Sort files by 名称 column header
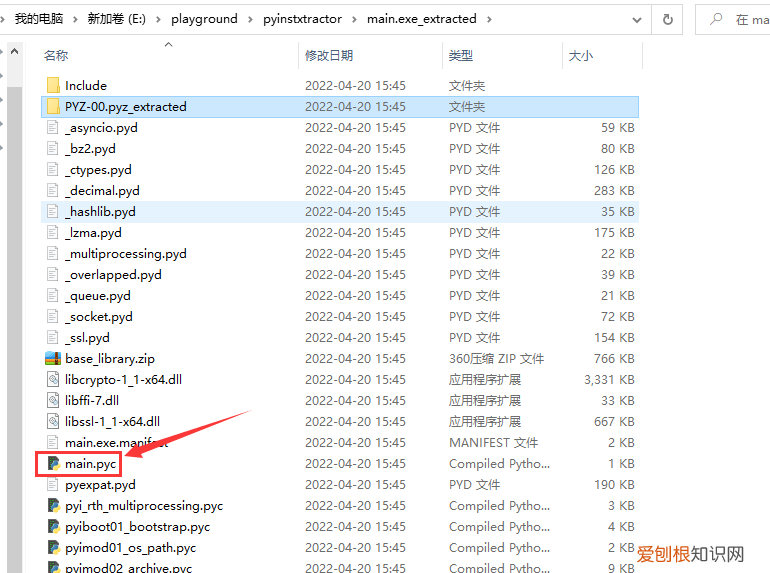Viewport: 770px width, 573px height. click(x=56, y=56)
